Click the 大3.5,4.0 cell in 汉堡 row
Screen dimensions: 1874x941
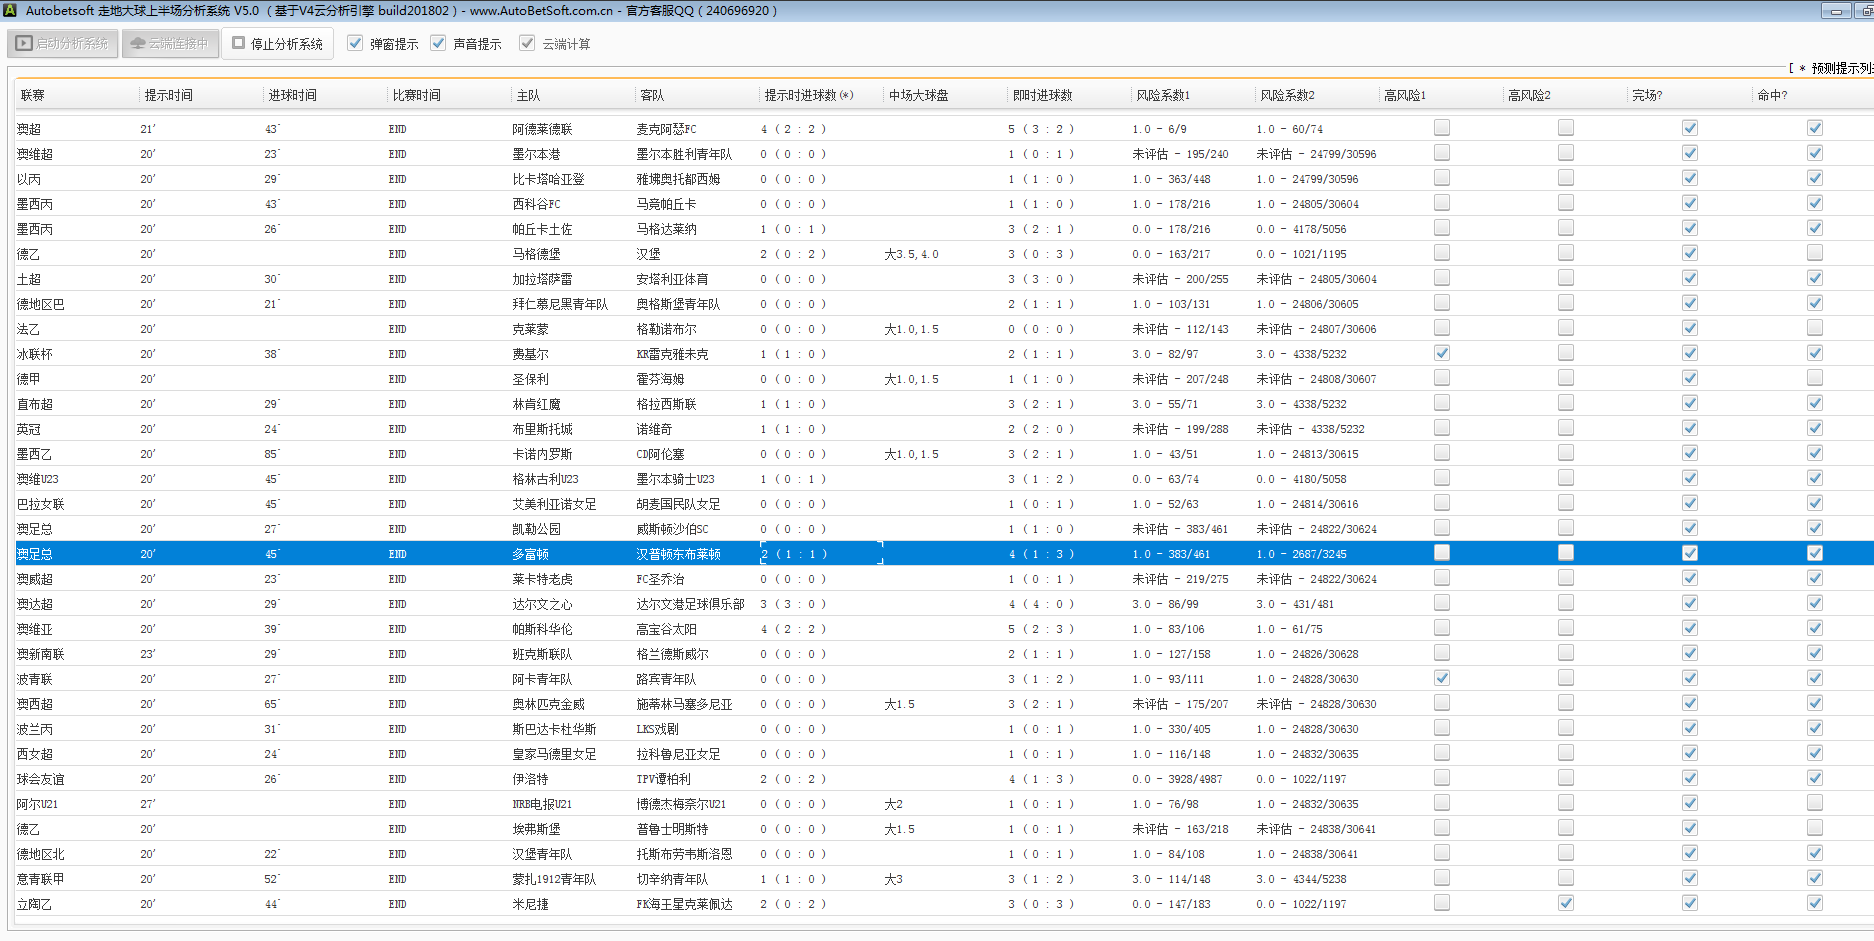point(911,254)
